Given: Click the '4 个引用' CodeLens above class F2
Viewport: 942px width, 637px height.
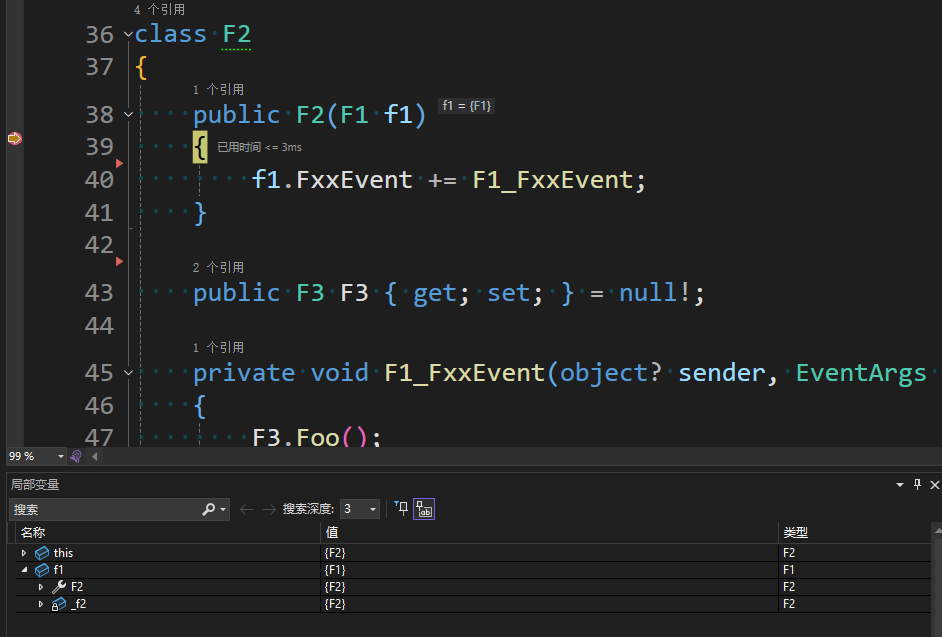Looking at the screenshot, I should [159, 10].
